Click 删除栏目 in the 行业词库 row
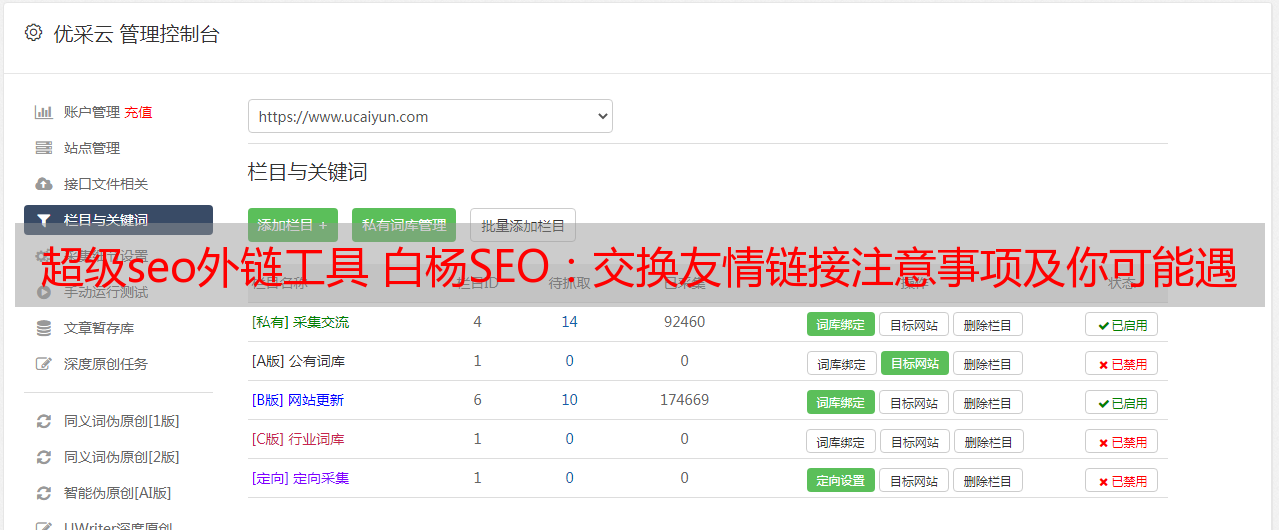This screenshot has height=530, width=1279. point(987,441)
